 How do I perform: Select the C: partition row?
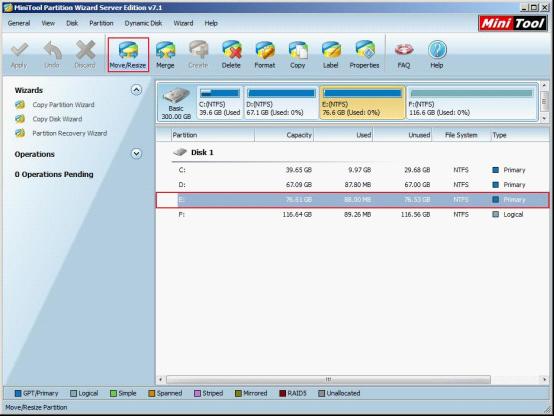click(x=353, y=170)
